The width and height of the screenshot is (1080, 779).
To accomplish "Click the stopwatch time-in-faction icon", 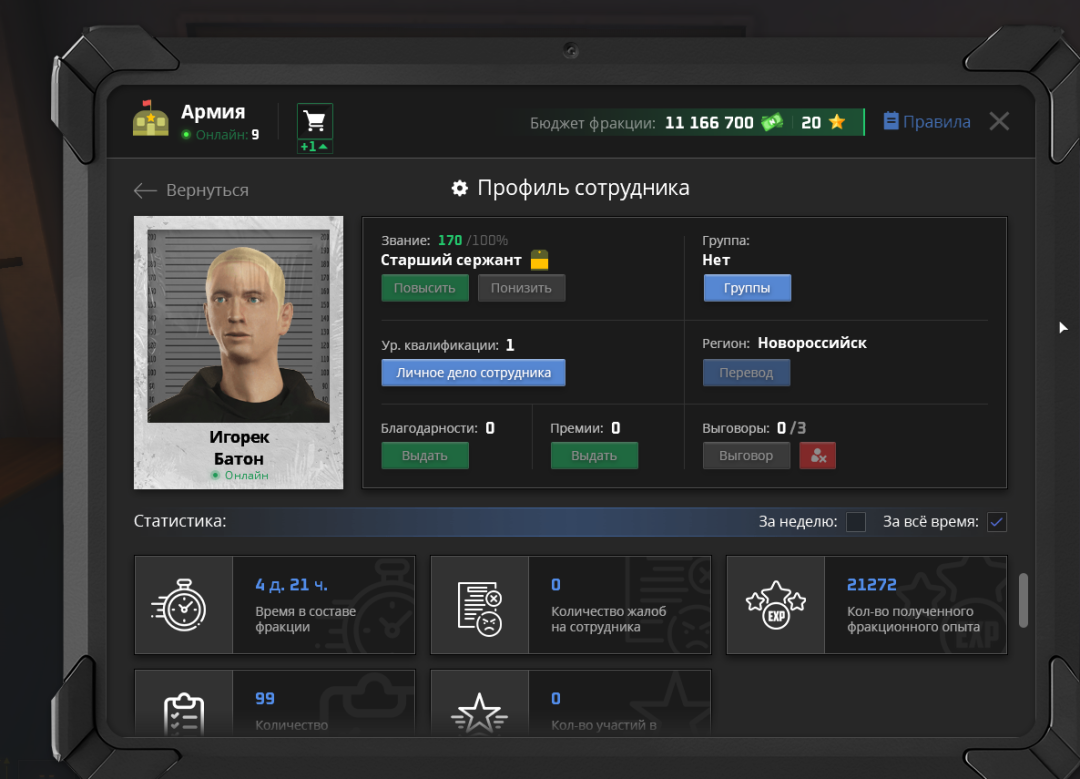I will tap(183, 606).
